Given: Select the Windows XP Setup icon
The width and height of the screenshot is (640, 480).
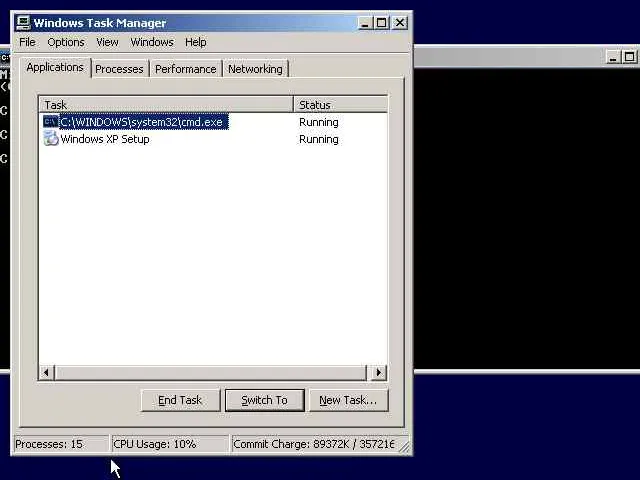Looking at the screenshot, I should [x=51, y=138].
